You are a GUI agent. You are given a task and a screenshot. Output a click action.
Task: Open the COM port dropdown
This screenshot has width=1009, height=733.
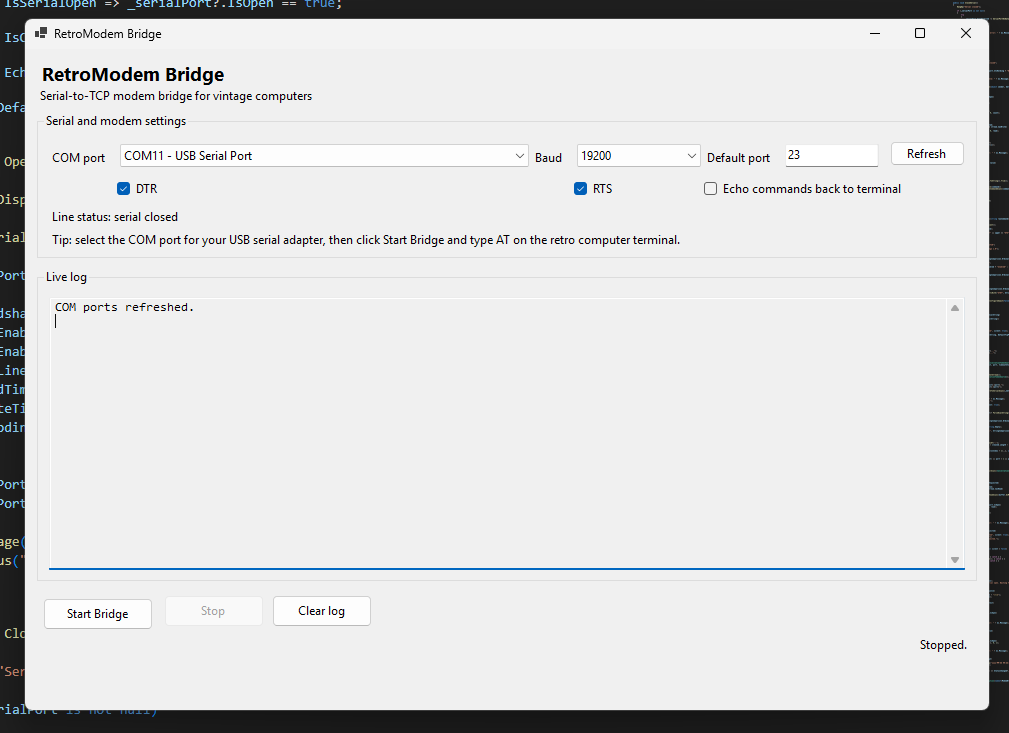point(324,156)
